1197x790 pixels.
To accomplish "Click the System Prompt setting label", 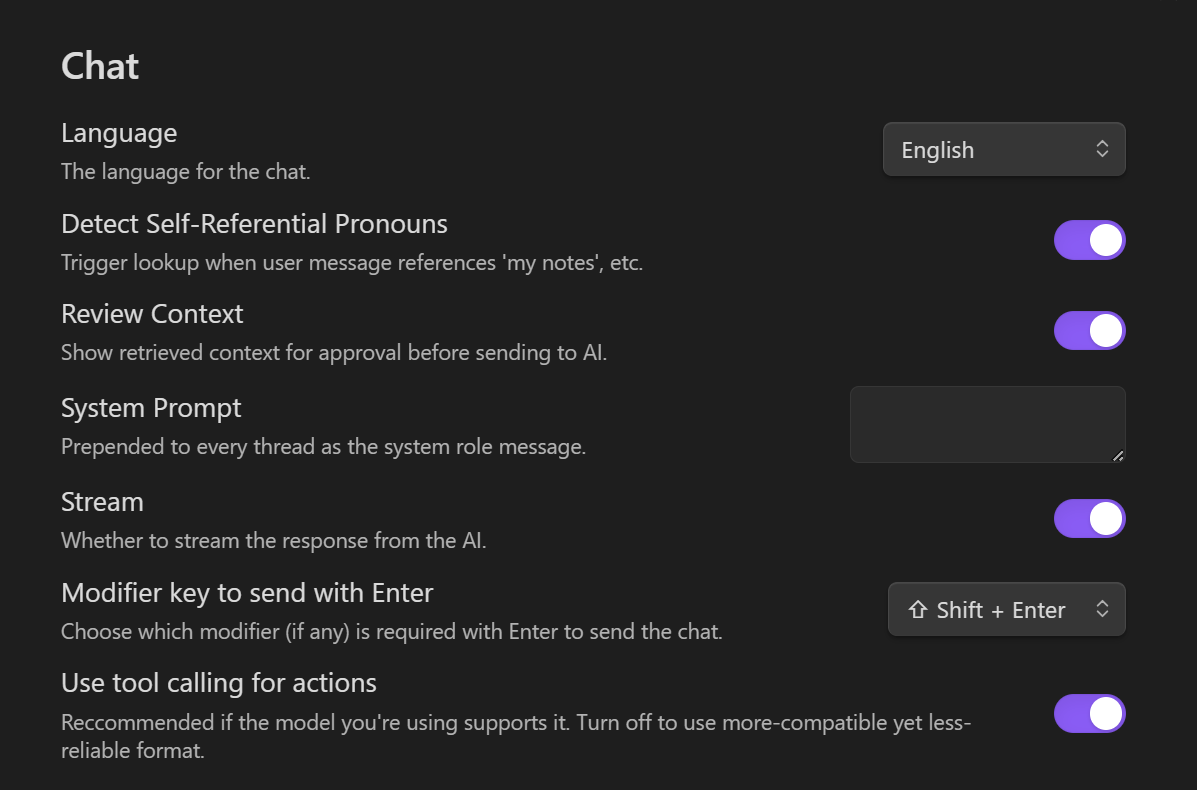I will pyautogui.click(x=151, y=408).
